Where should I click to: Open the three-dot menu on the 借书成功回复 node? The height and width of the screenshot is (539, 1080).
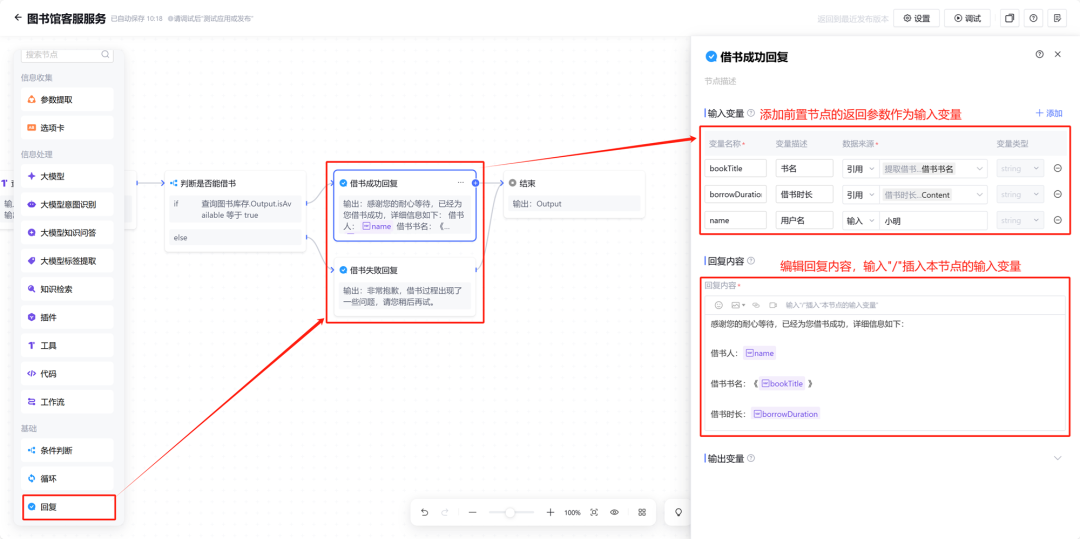pos(461,182)
